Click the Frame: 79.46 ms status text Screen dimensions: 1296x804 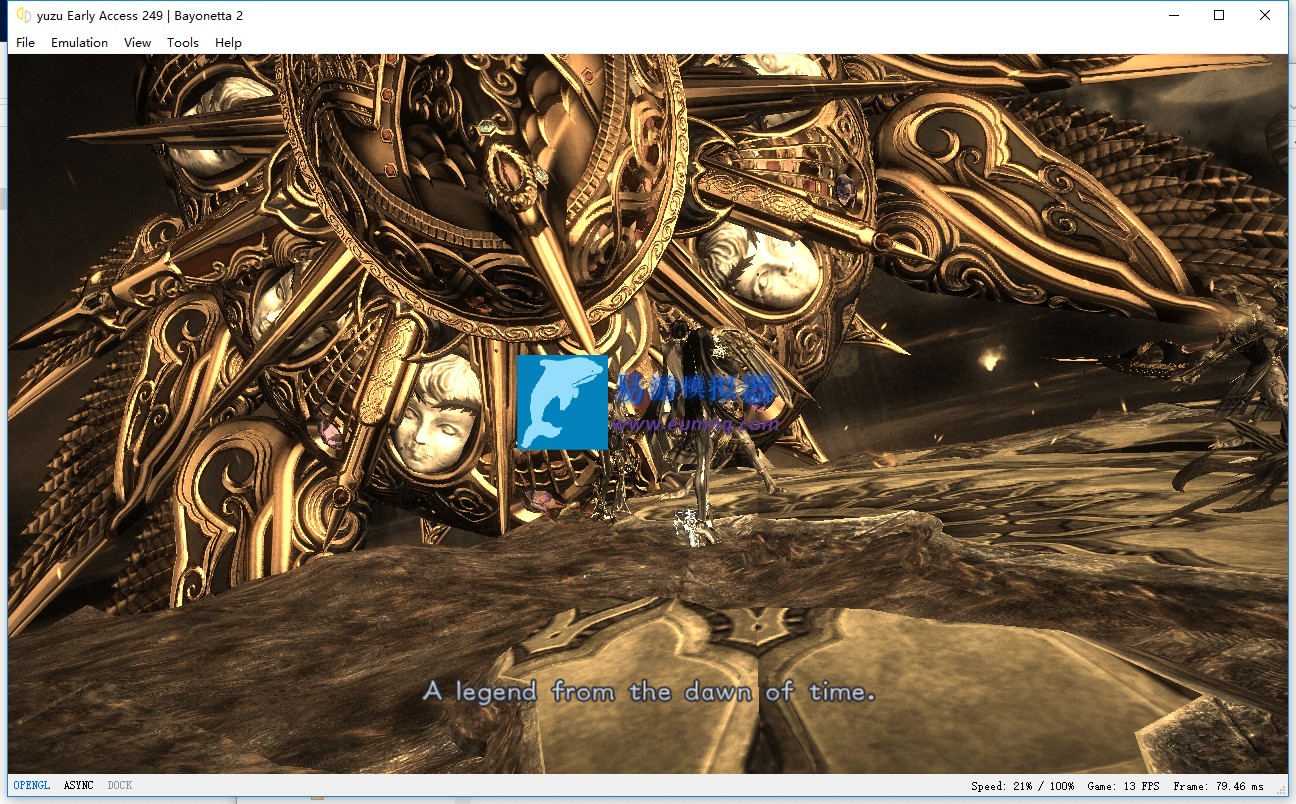pos(1219,787)
